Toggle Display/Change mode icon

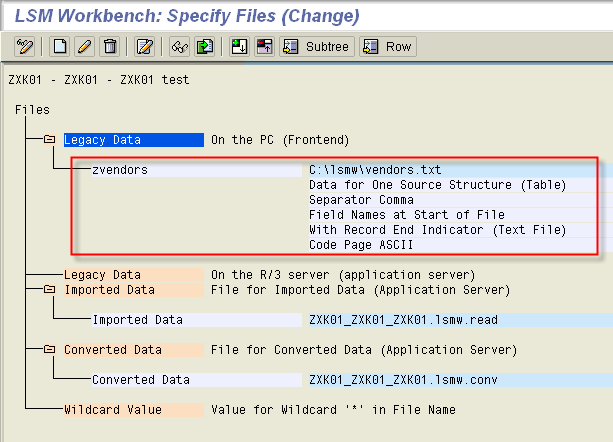tap(23, 46)
